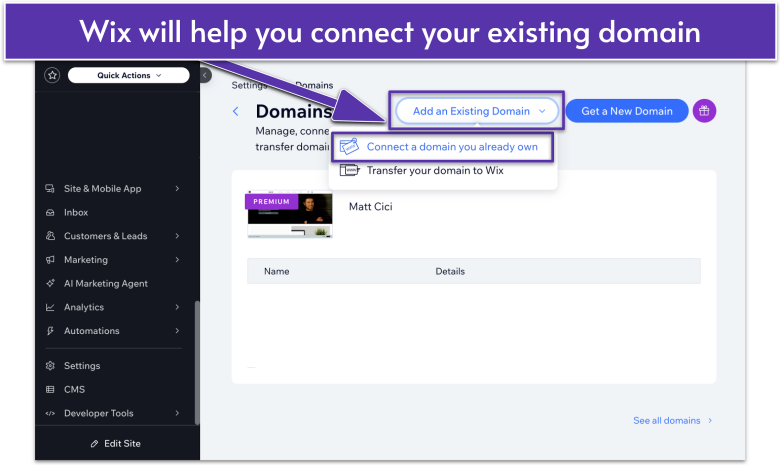Expand the Automations submenu chevron

tap(177, 331)
